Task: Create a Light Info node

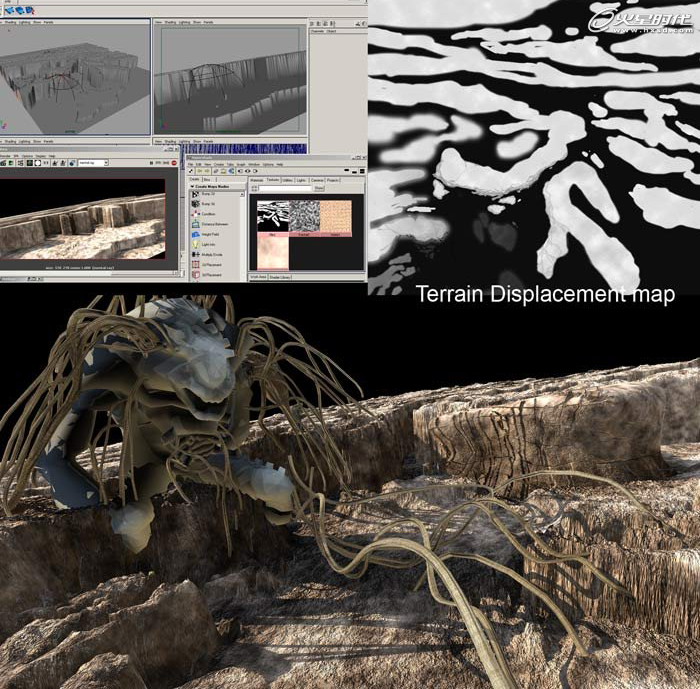Action: 204,245
